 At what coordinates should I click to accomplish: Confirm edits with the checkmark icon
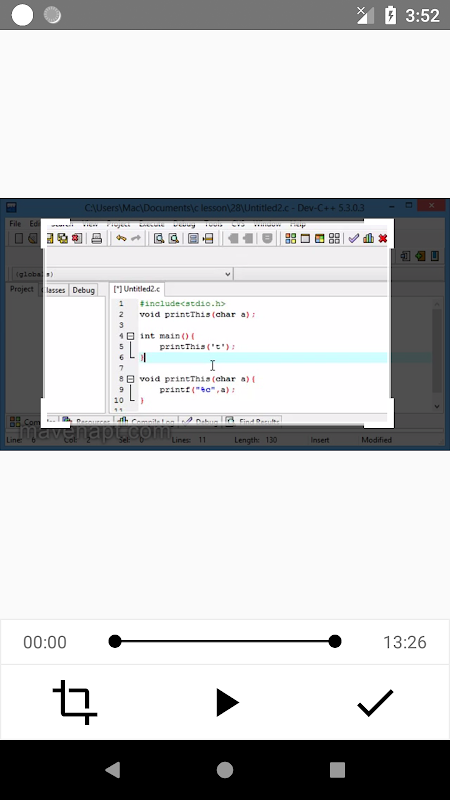pos(375,703)
